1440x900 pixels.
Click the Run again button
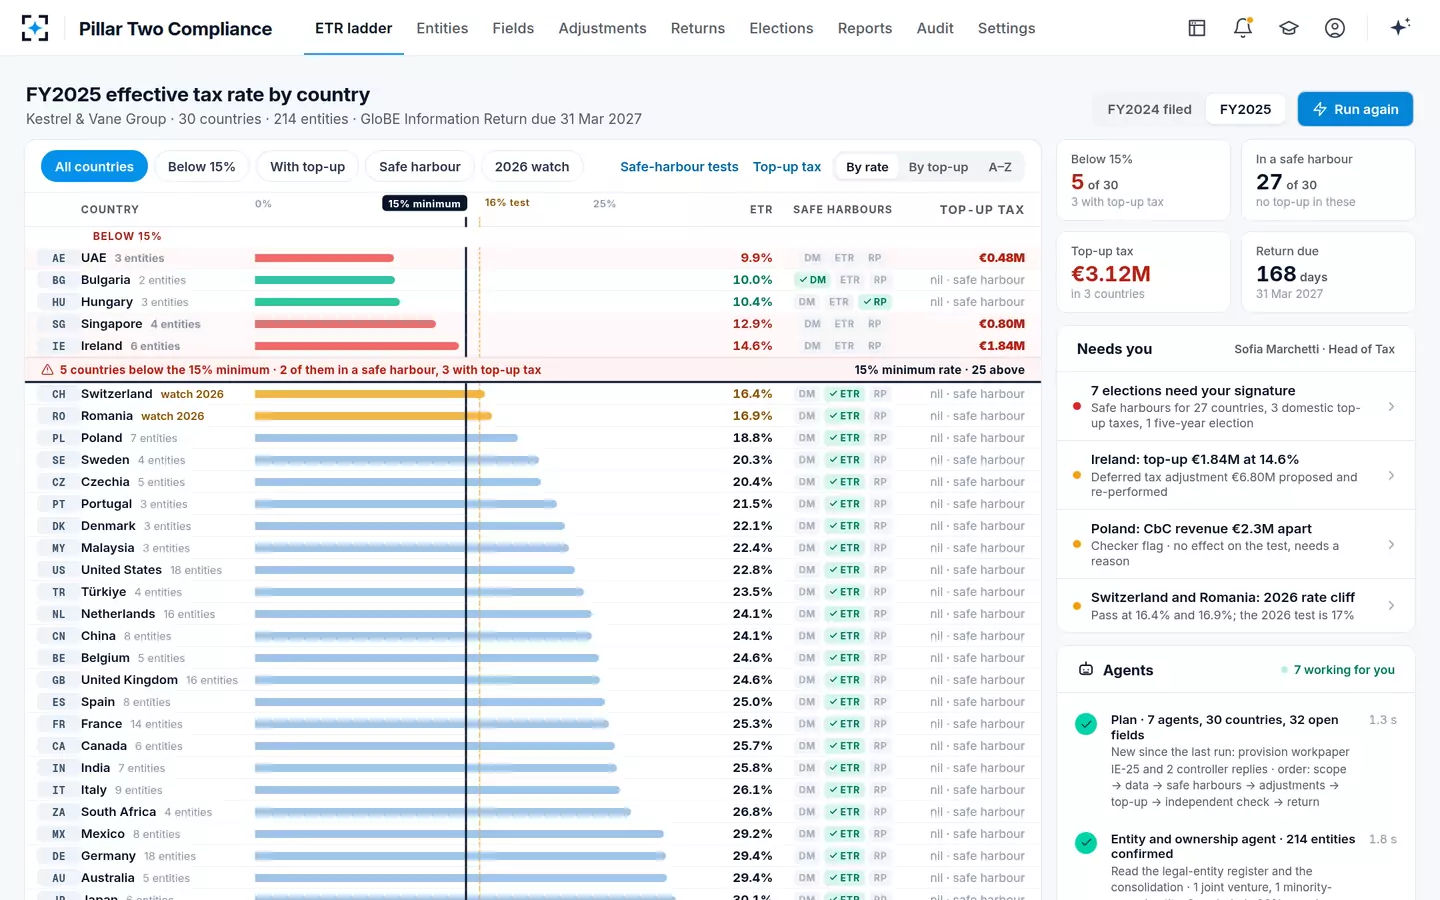1355,109
